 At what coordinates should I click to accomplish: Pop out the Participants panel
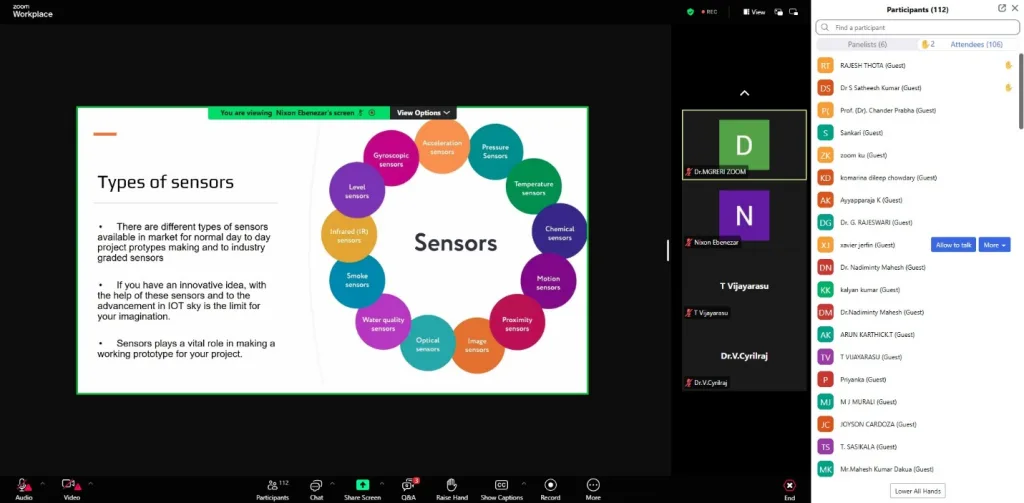click(x=1002, y=8)
